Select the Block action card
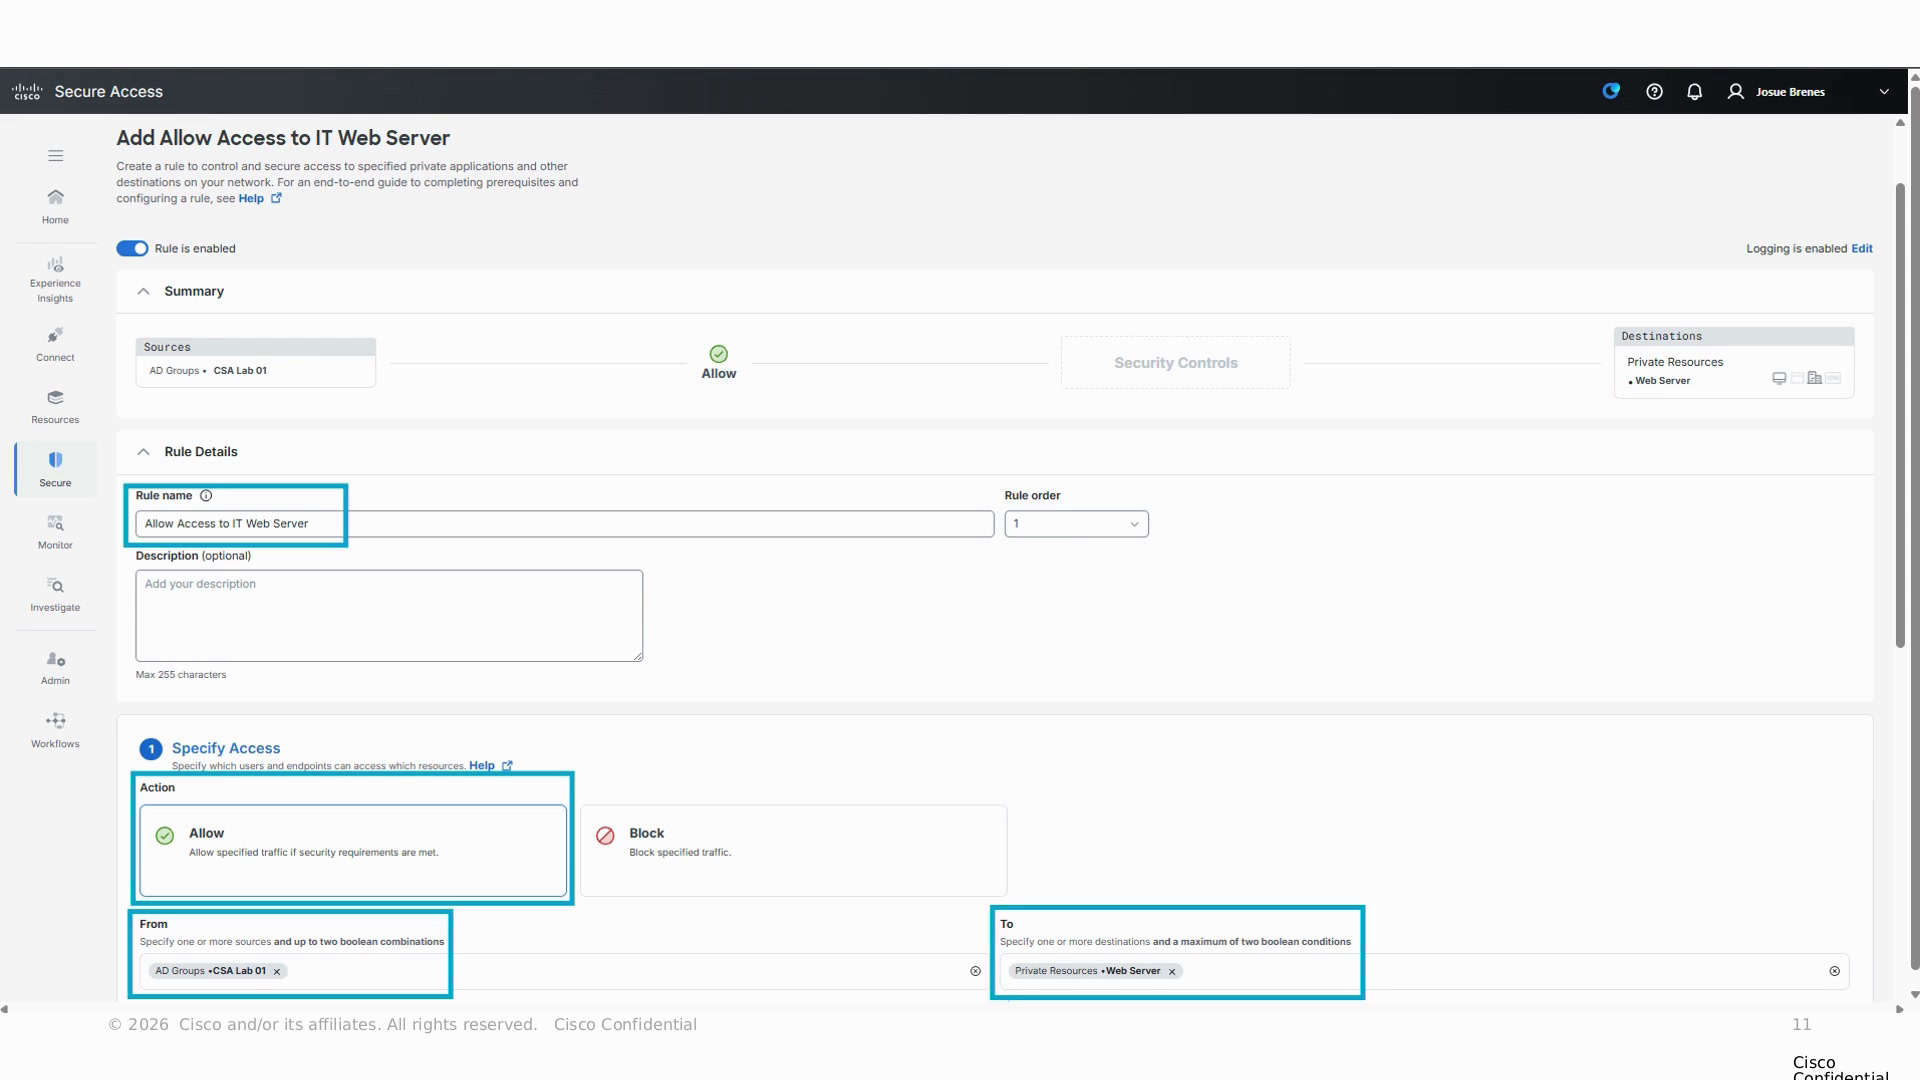 (793, 851)
